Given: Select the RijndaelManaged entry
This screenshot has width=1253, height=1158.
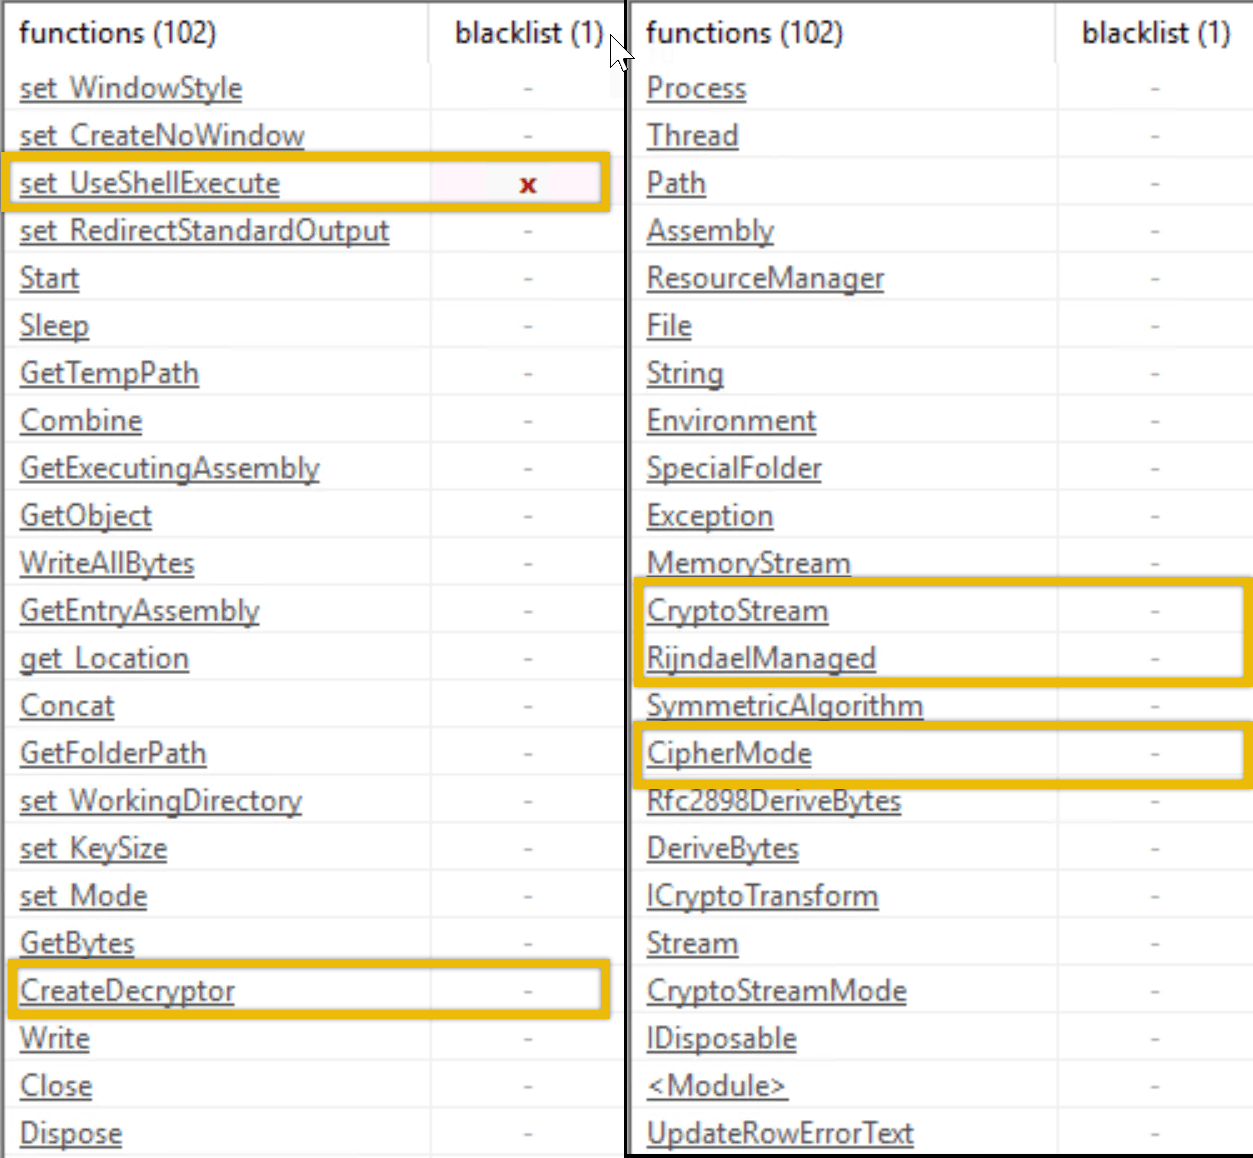Looking at the screenshot, I should pyautogui.click(x=760, y=658).
